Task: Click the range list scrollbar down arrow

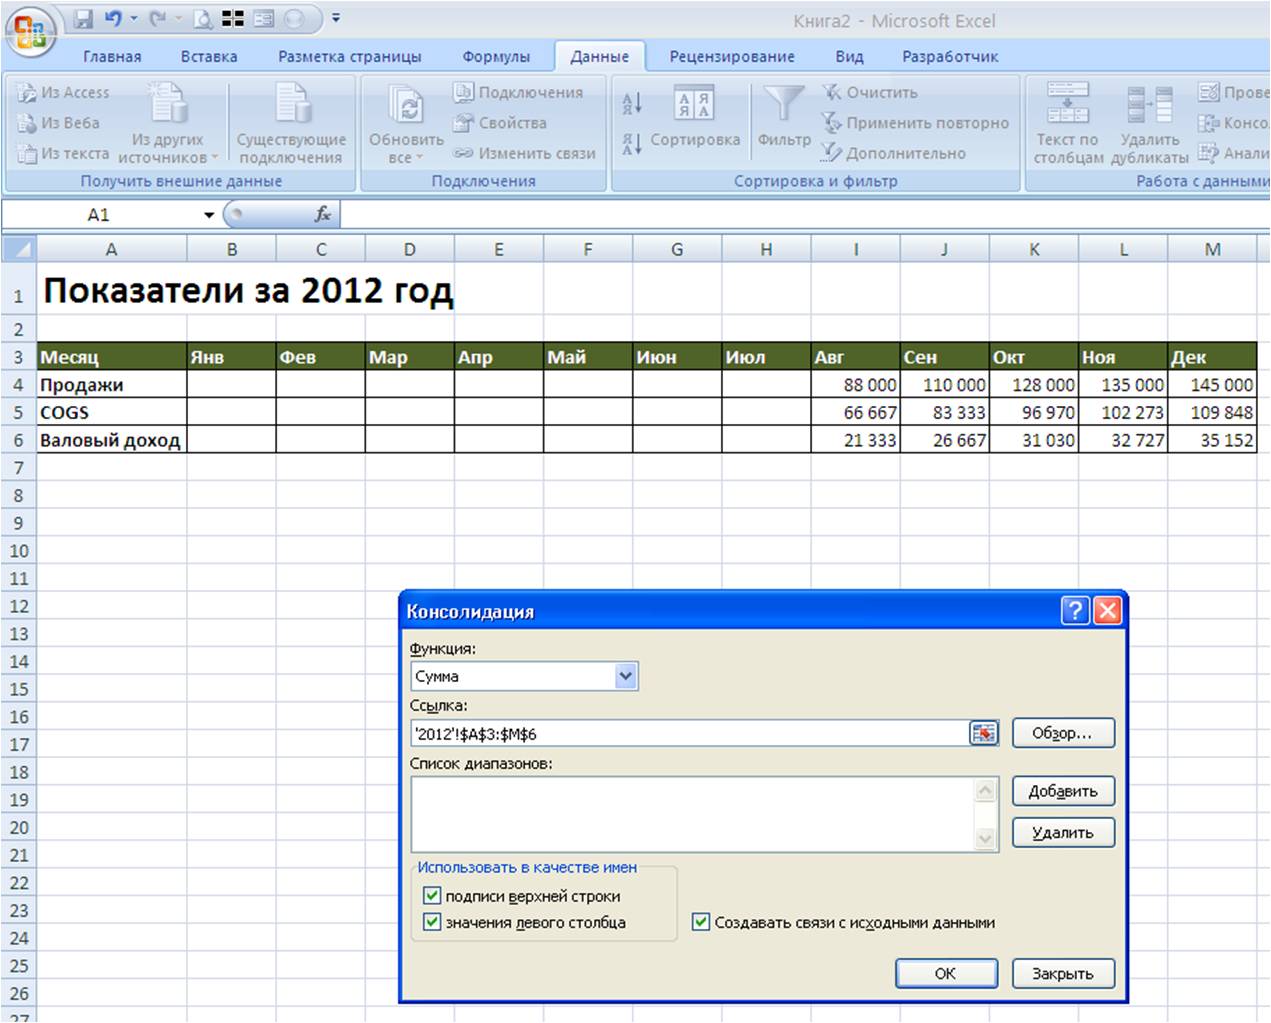Action: click(985, 839)
